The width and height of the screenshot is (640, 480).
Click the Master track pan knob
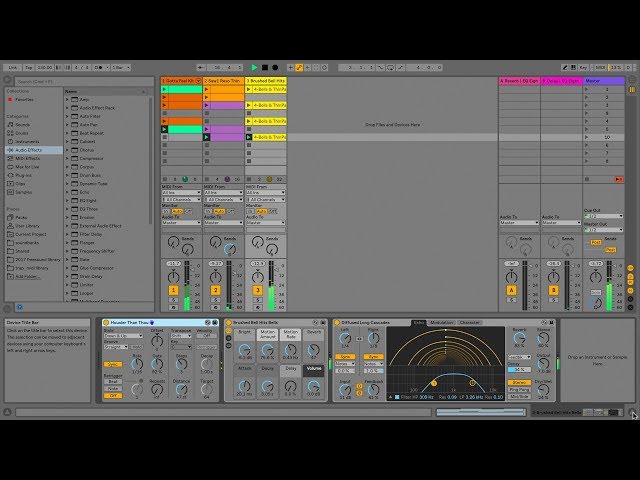click(596, 277)
